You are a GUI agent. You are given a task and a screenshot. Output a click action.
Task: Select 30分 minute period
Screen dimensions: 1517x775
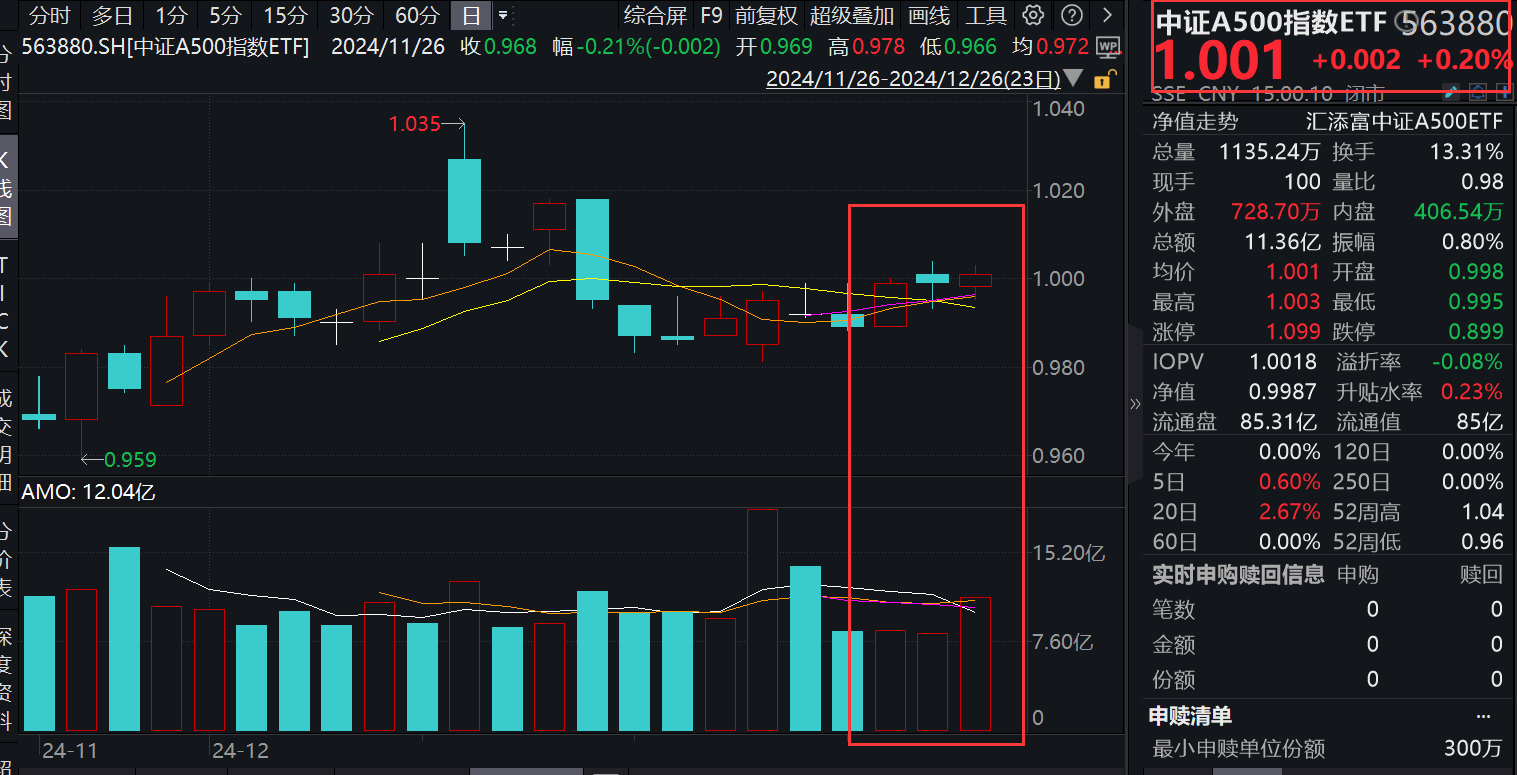click(351, 15)
